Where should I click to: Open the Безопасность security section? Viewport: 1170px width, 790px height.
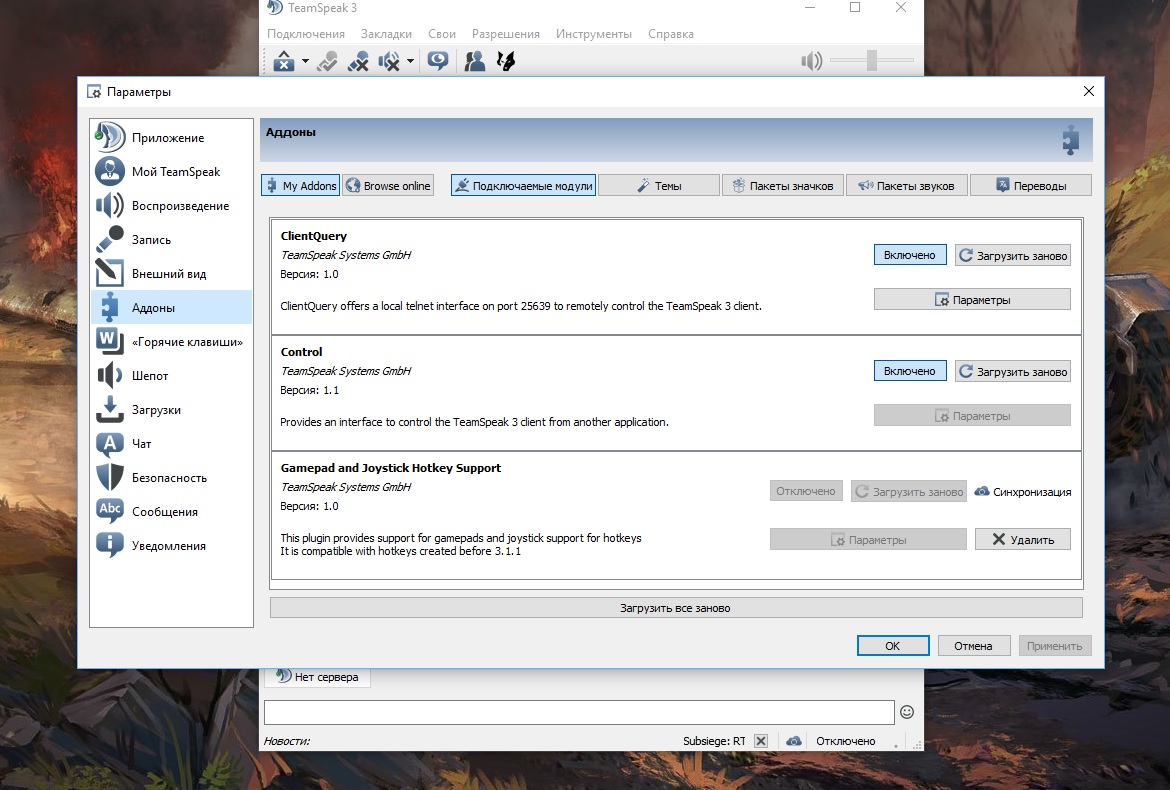click(x=171, y=477)
